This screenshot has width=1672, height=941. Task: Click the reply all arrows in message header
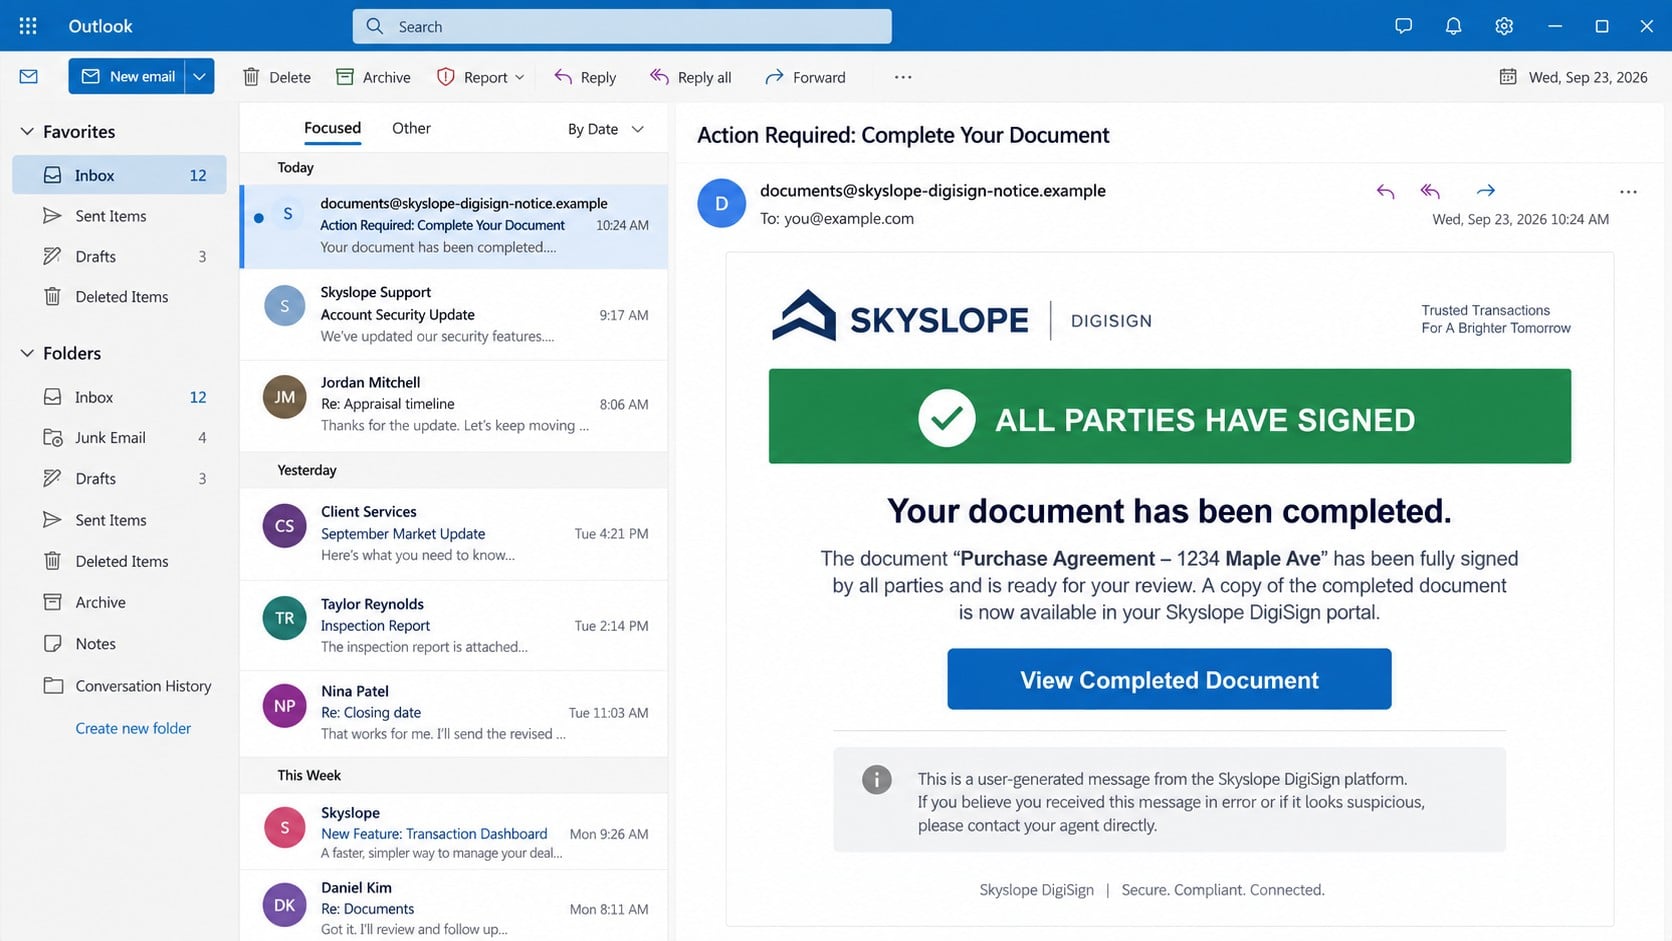point(1431,191)
